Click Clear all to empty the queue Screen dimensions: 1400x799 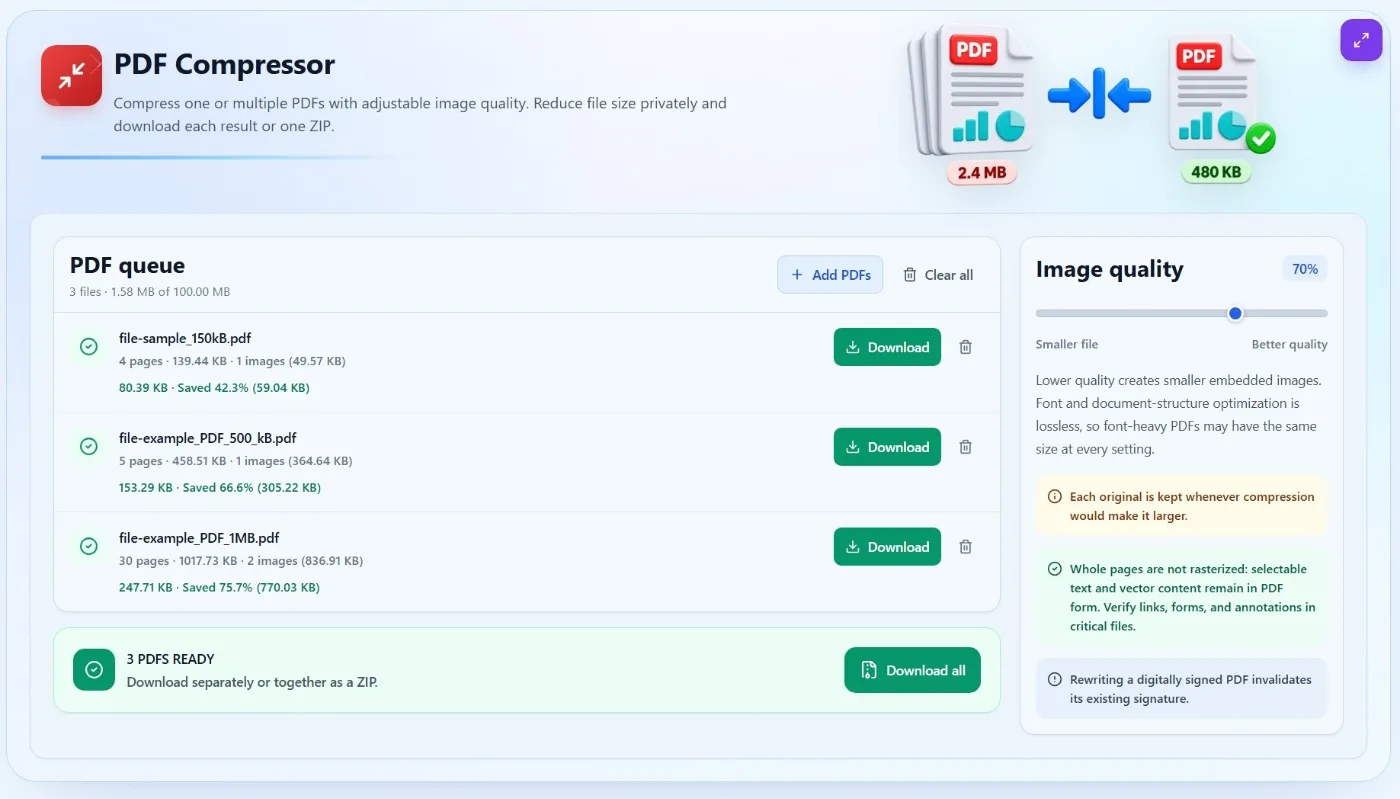[938, 275]
